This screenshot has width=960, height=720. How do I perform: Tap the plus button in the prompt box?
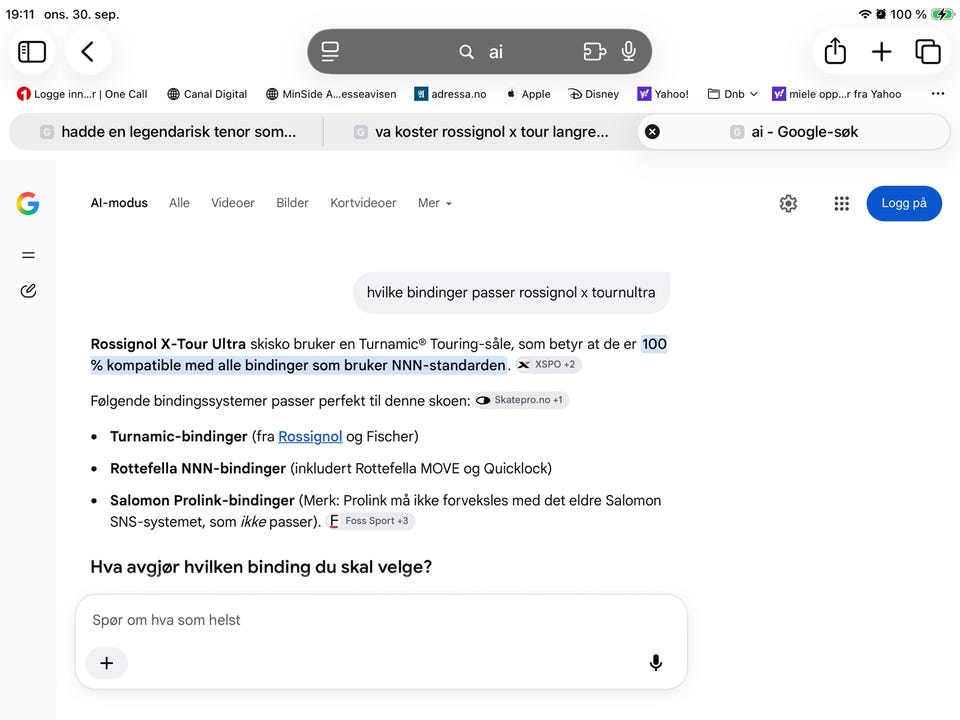point(107,663)
